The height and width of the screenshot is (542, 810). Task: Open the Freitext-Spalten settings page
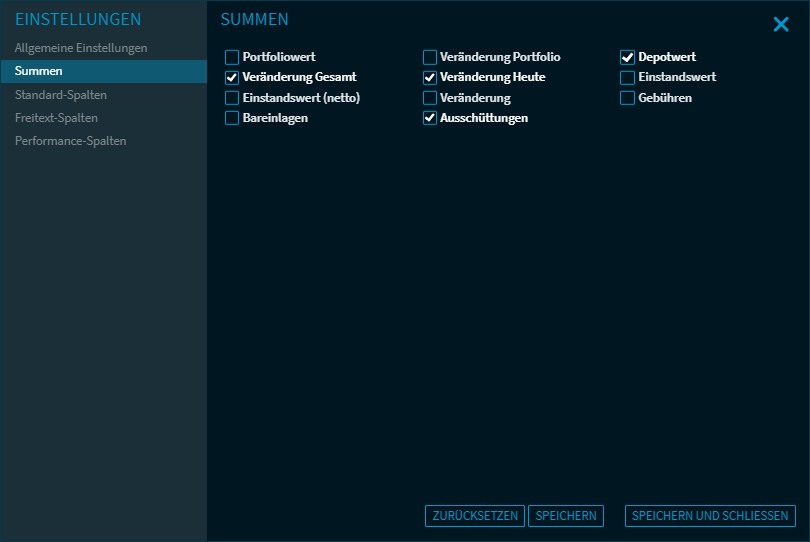(56, 118)
